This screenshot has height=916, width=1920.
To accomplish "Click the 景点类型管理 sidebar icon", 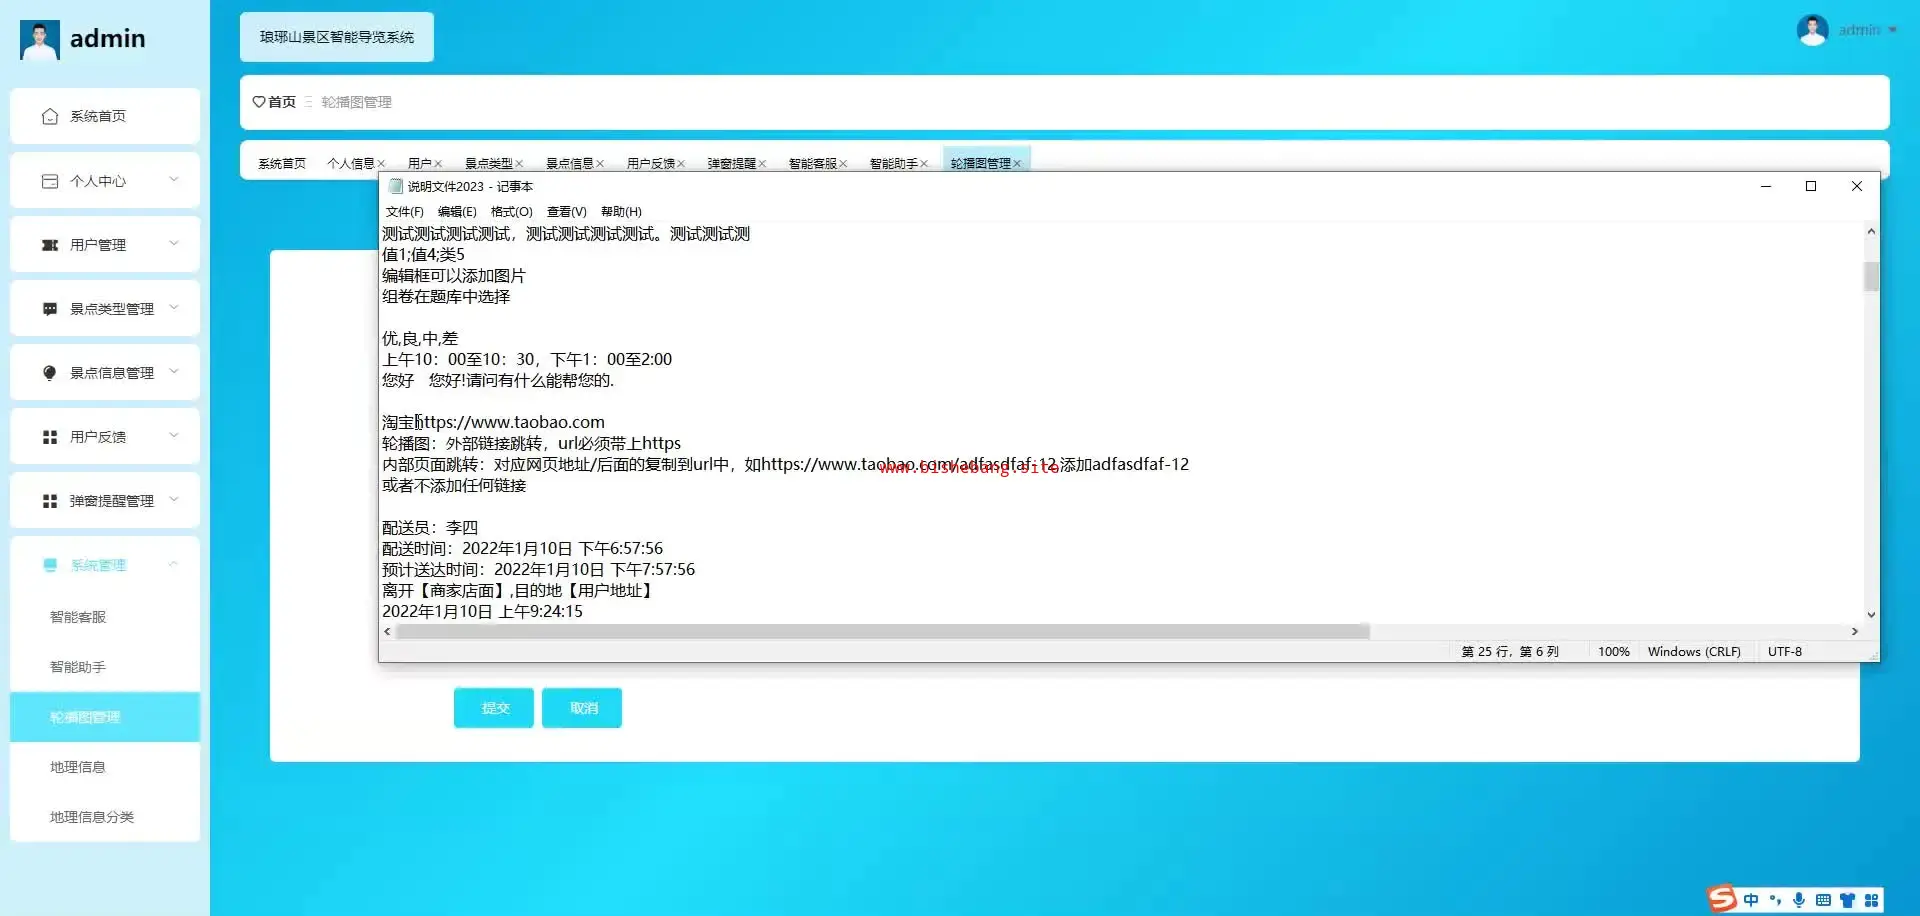I will pyautogui.click(x=50, y=309).
